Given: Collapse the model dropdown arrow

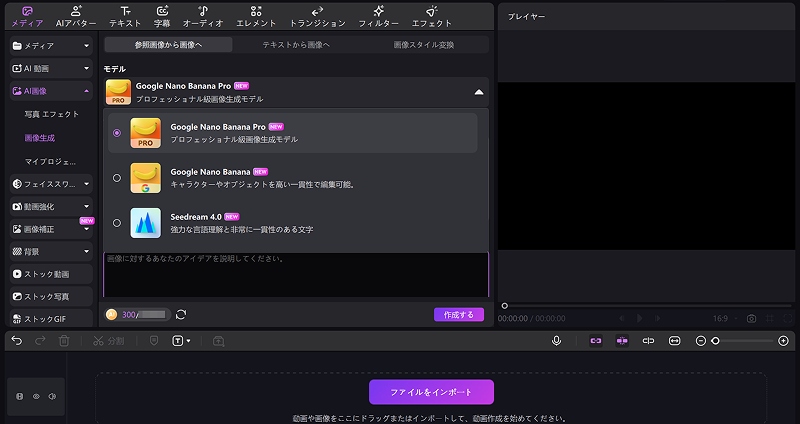Looking at the screenshot, I should [479, 92].
